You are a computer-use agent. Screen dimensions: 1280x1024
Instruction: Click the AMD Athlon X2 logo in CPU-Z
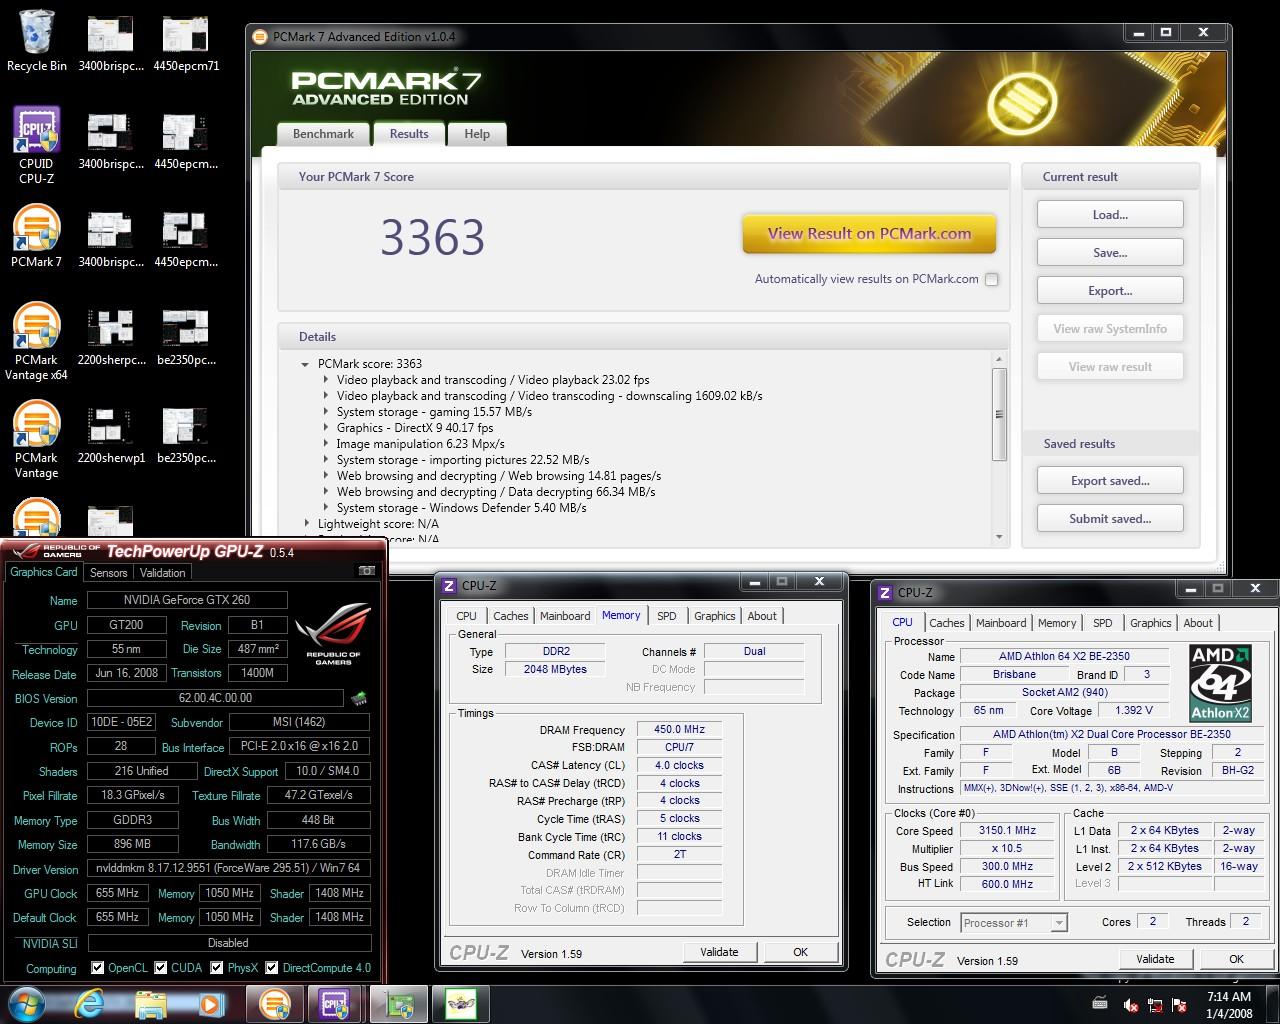click(1221, 684)
